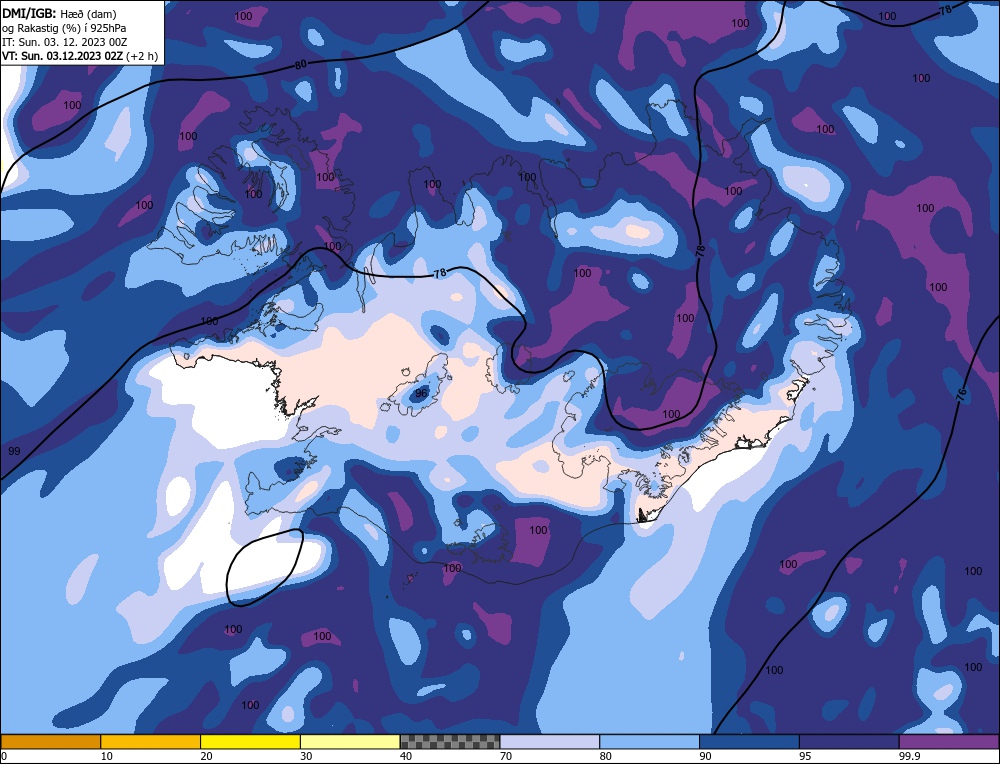1000x764 pixels.
Task: Click the legend tick label '30'
Action: pyautogui.click(x=306, y=756)
